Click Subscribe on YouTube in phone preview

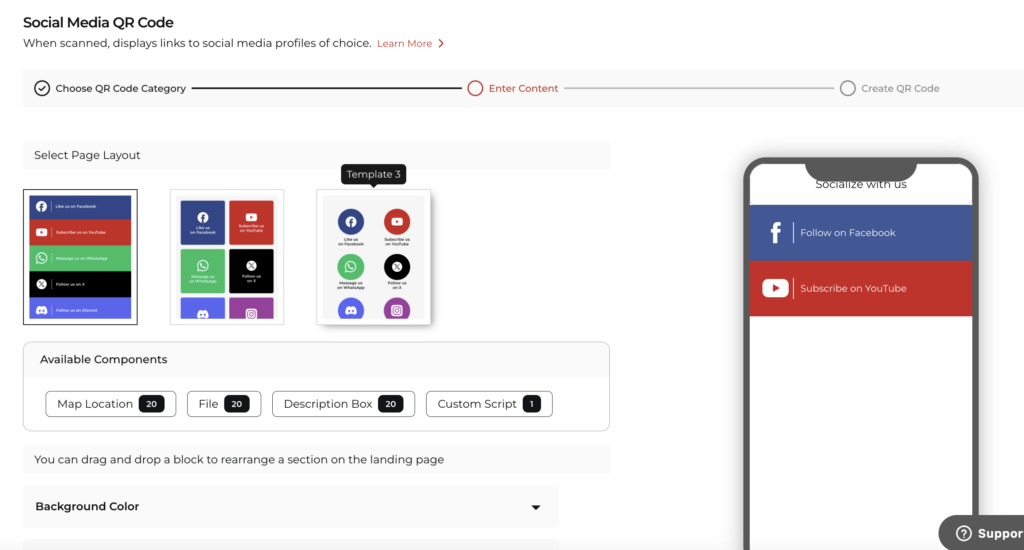click(x=861, y=288)
